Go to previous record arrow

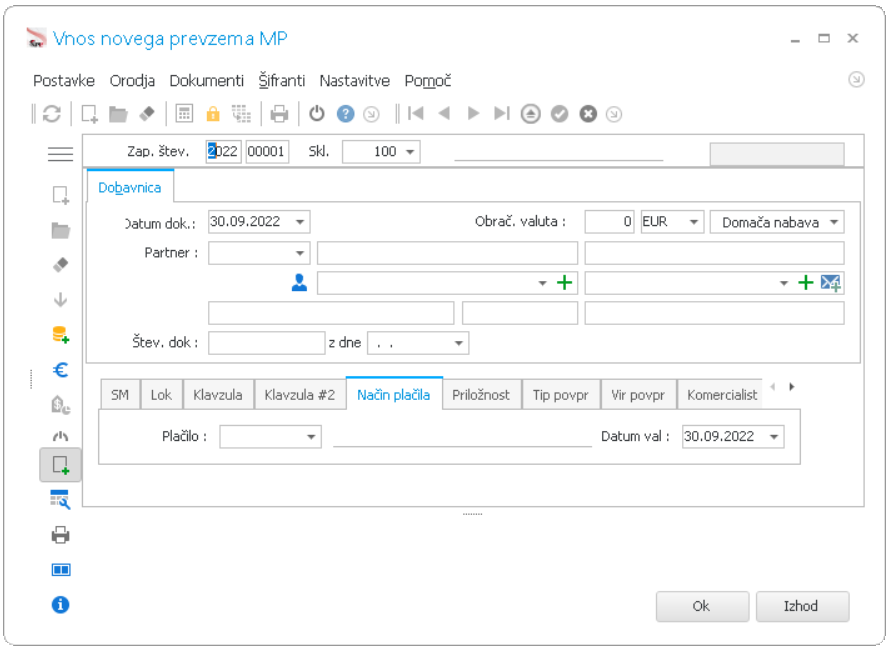coord(444,113)
